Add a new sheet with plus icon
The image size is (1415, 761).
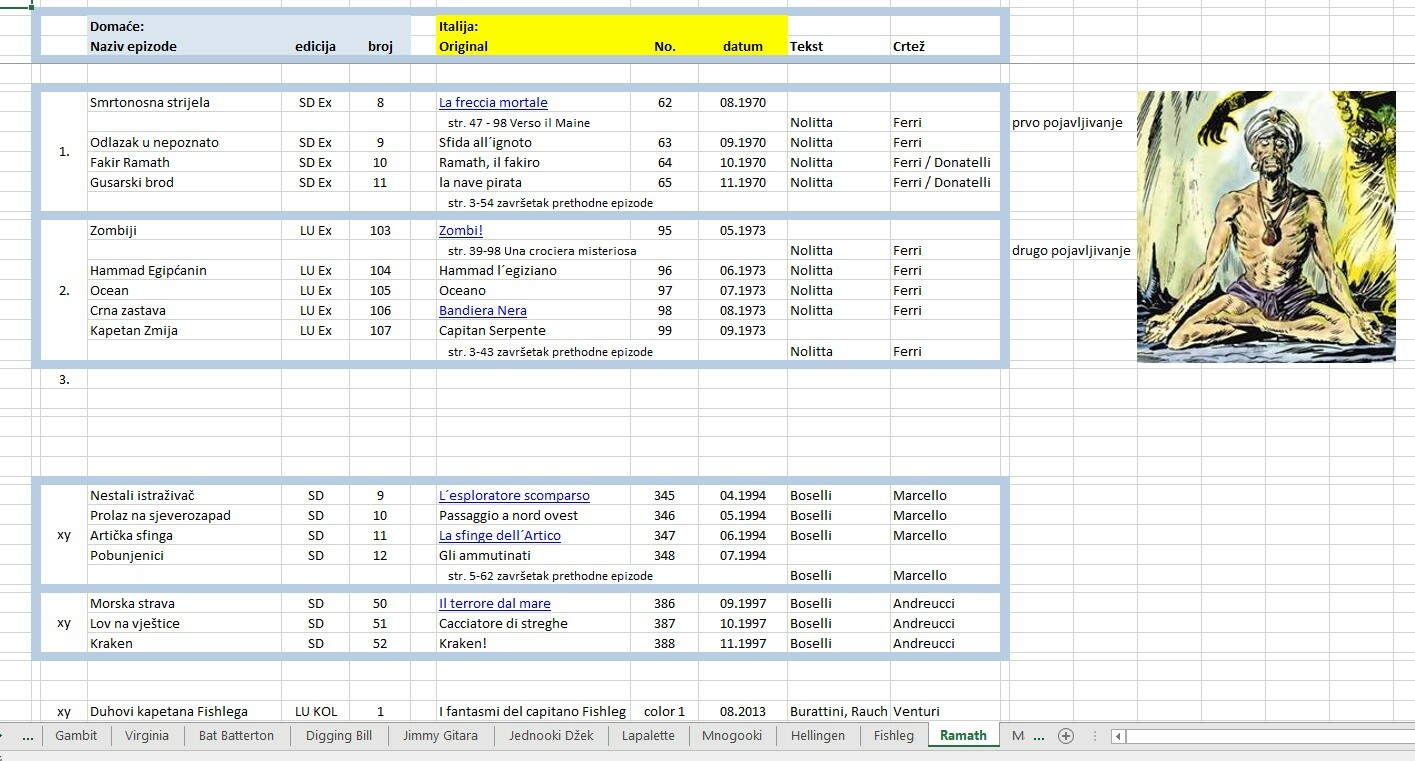point(1066,736)
